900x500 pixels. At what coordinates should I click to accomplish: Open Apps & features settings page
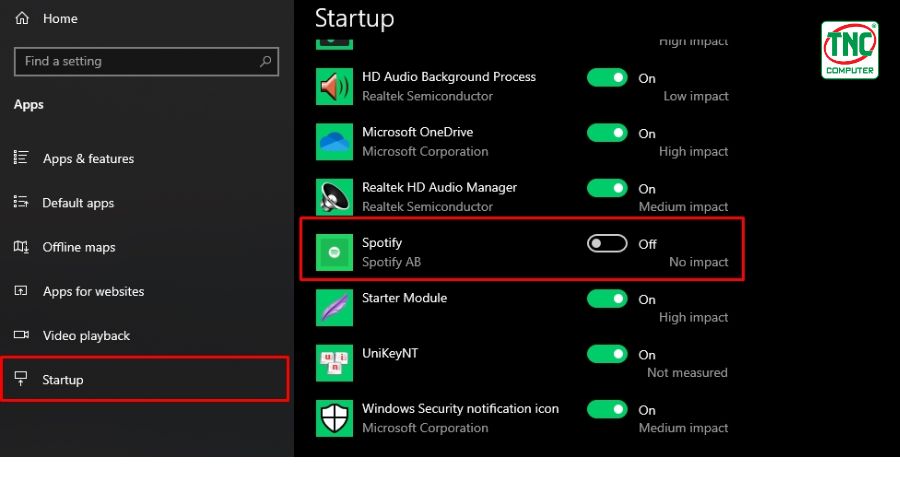(88, 158)
